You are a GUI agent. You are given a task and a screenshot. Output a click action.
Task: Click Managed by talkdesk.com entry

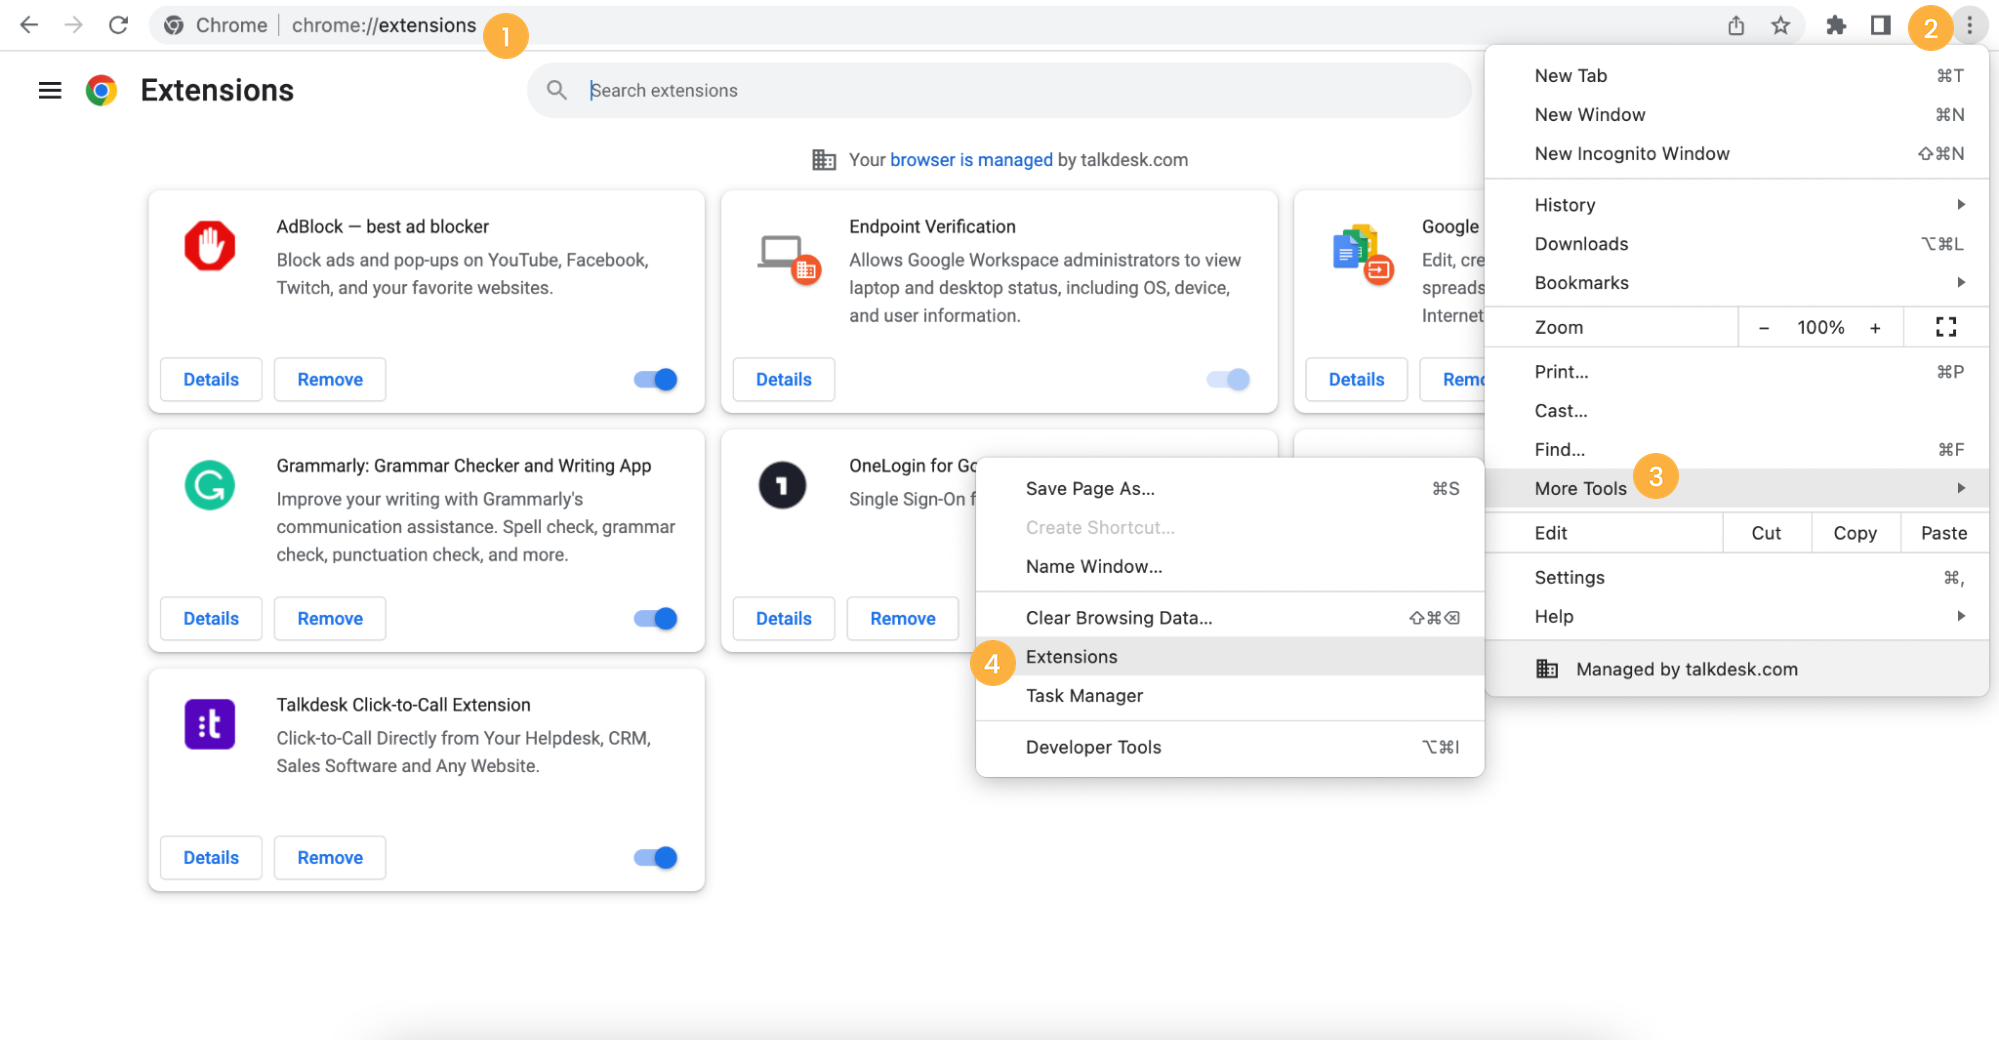(1737, 669)
